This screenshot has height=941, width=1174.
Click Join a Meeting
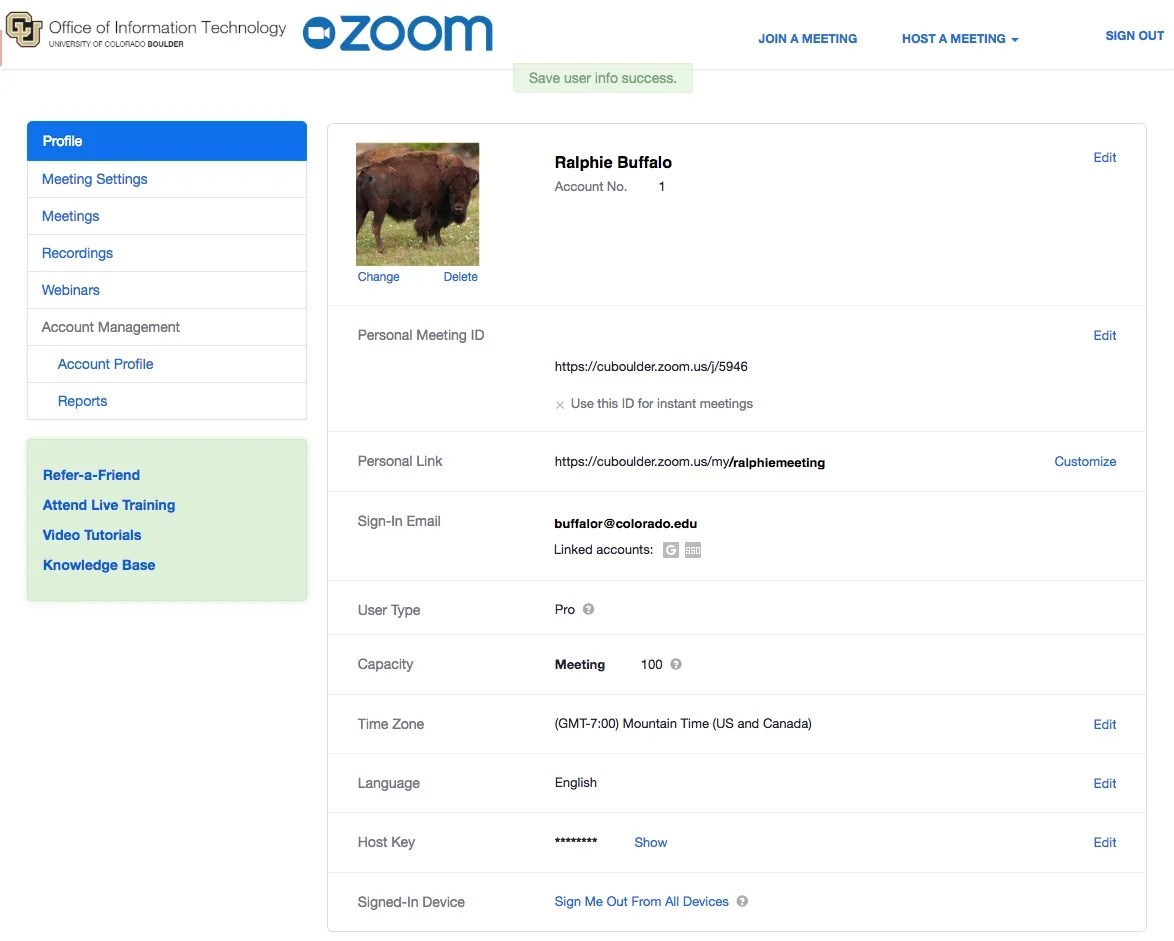(808, 38)
